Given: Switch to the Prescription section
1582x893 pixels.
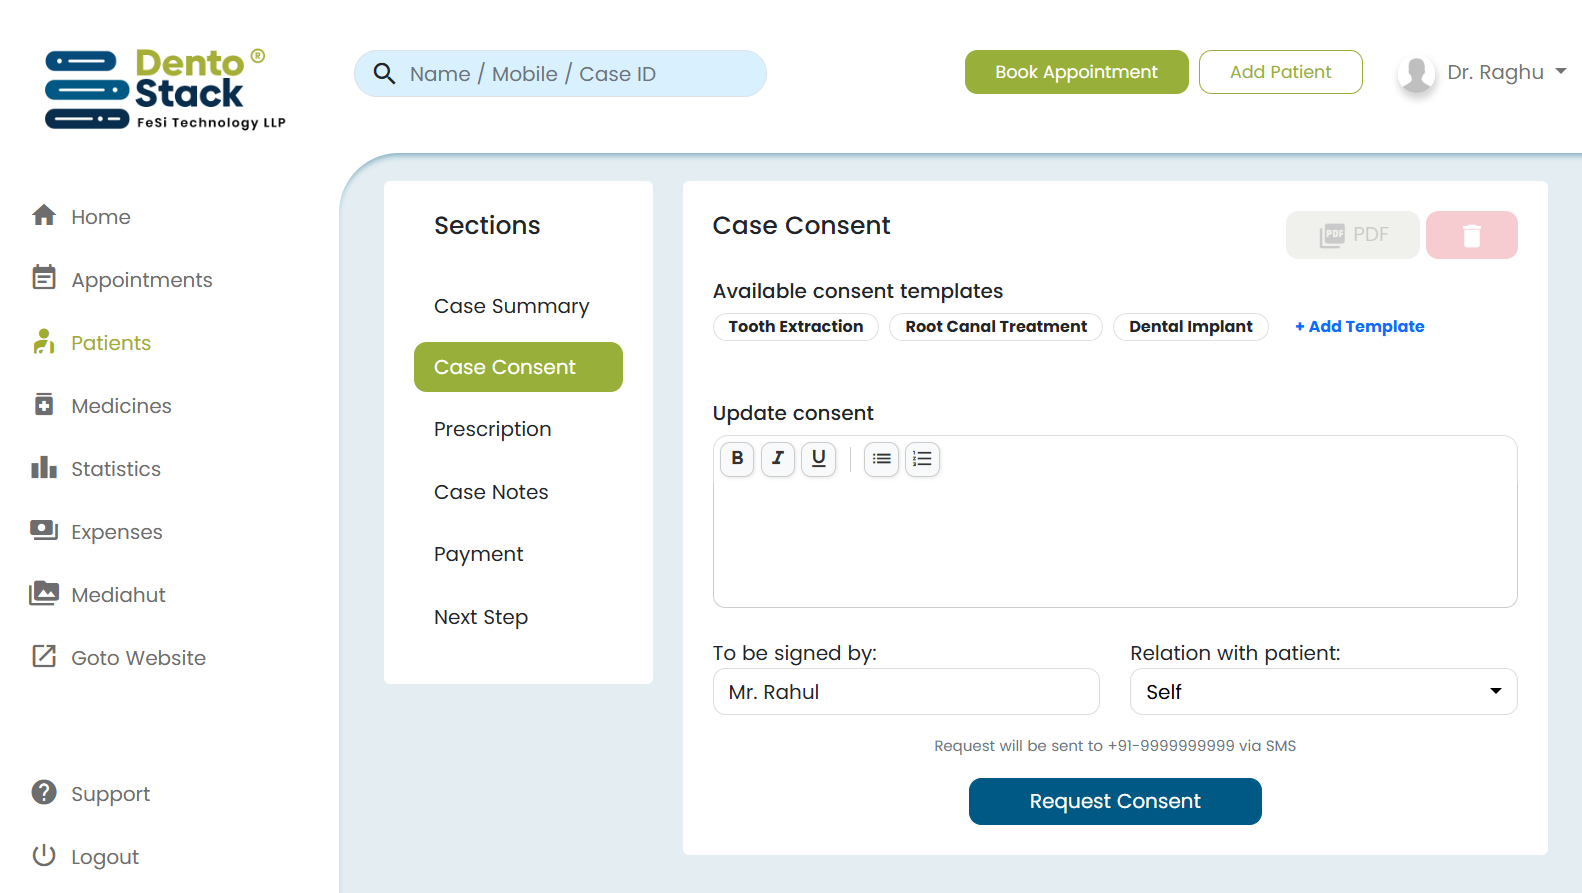Looking at the screenshot, I should (x=492, y=428).
